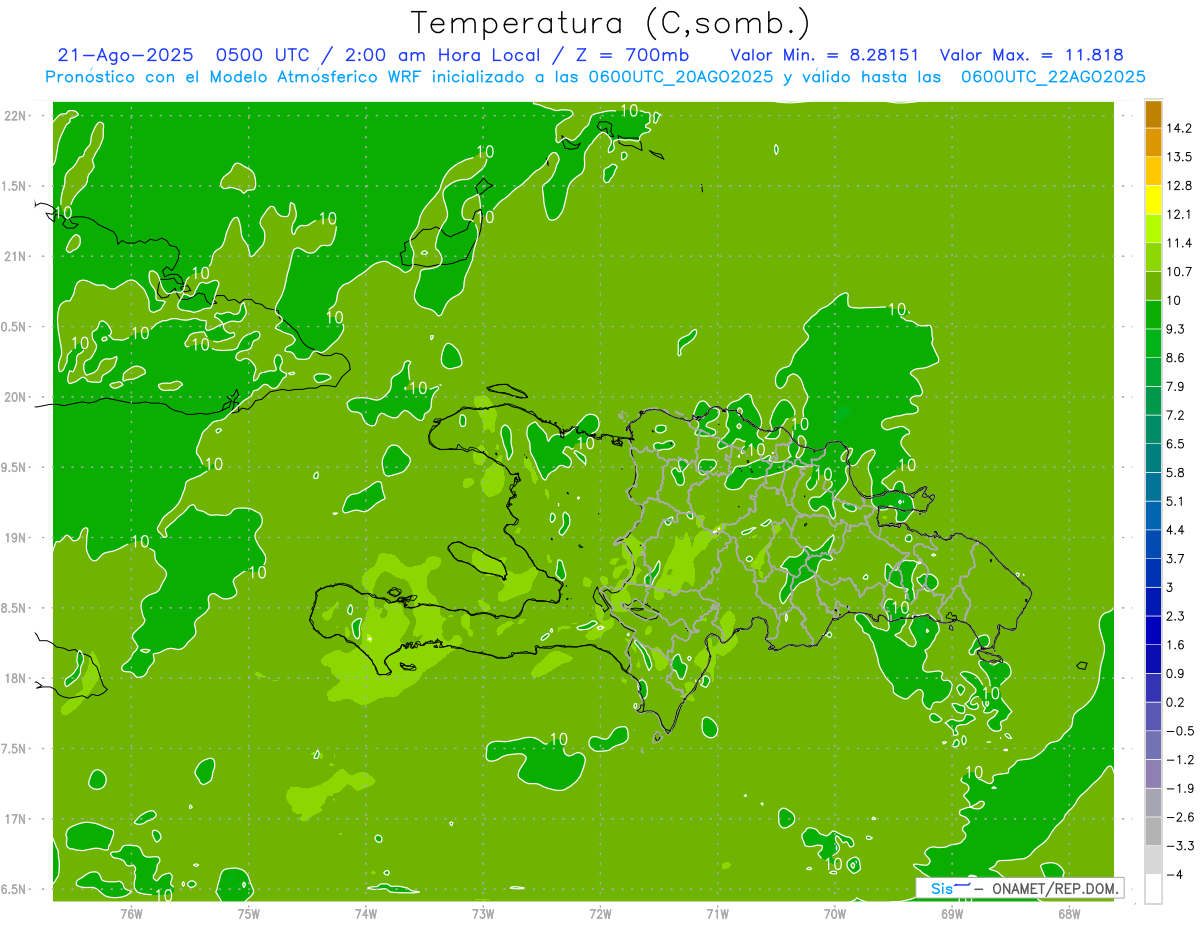Click the '76W' longitude label
1200x927 pixels.
[131, 914]
